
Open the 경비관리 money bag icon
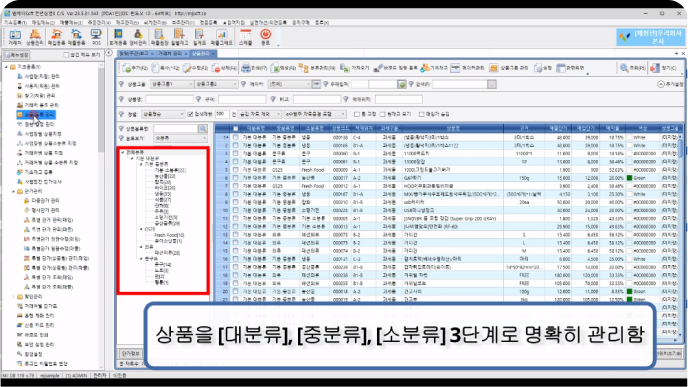(138, 37)
